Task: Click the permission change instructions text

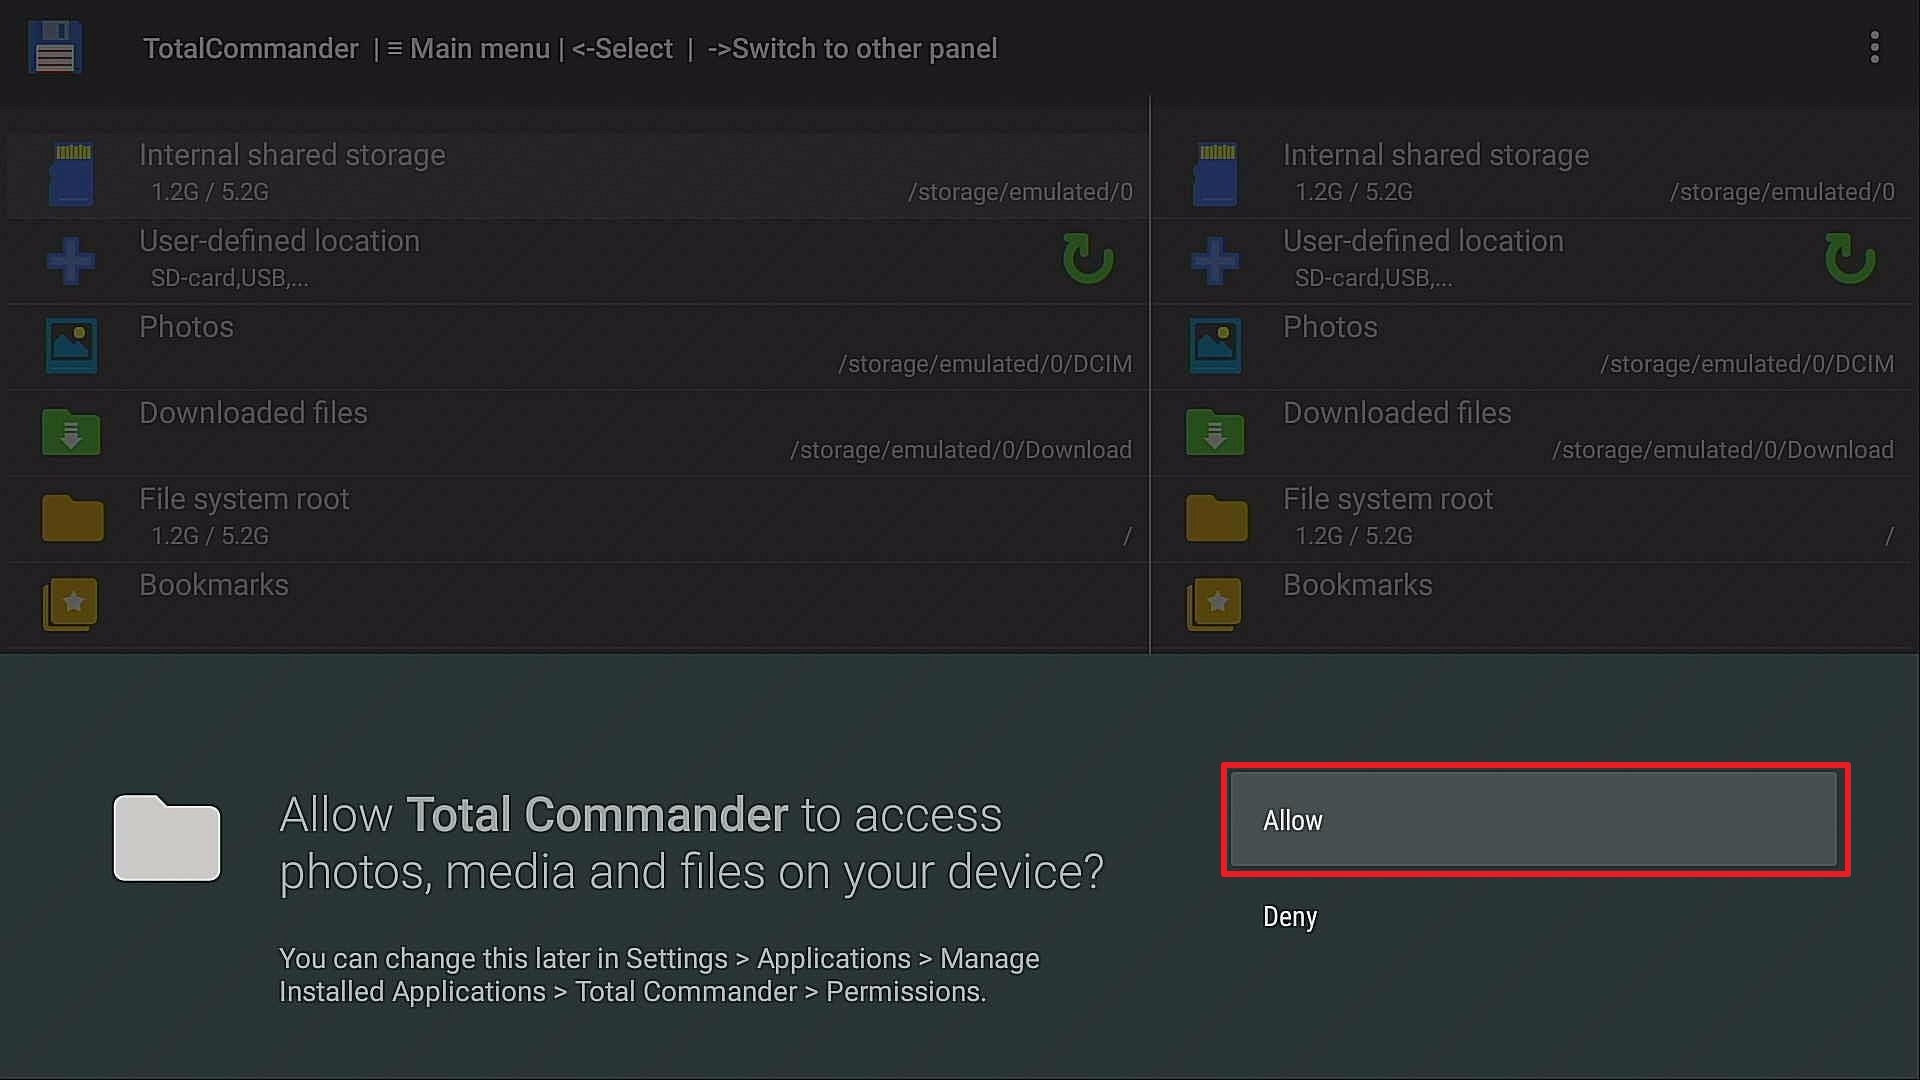Action: click(659, 975)
